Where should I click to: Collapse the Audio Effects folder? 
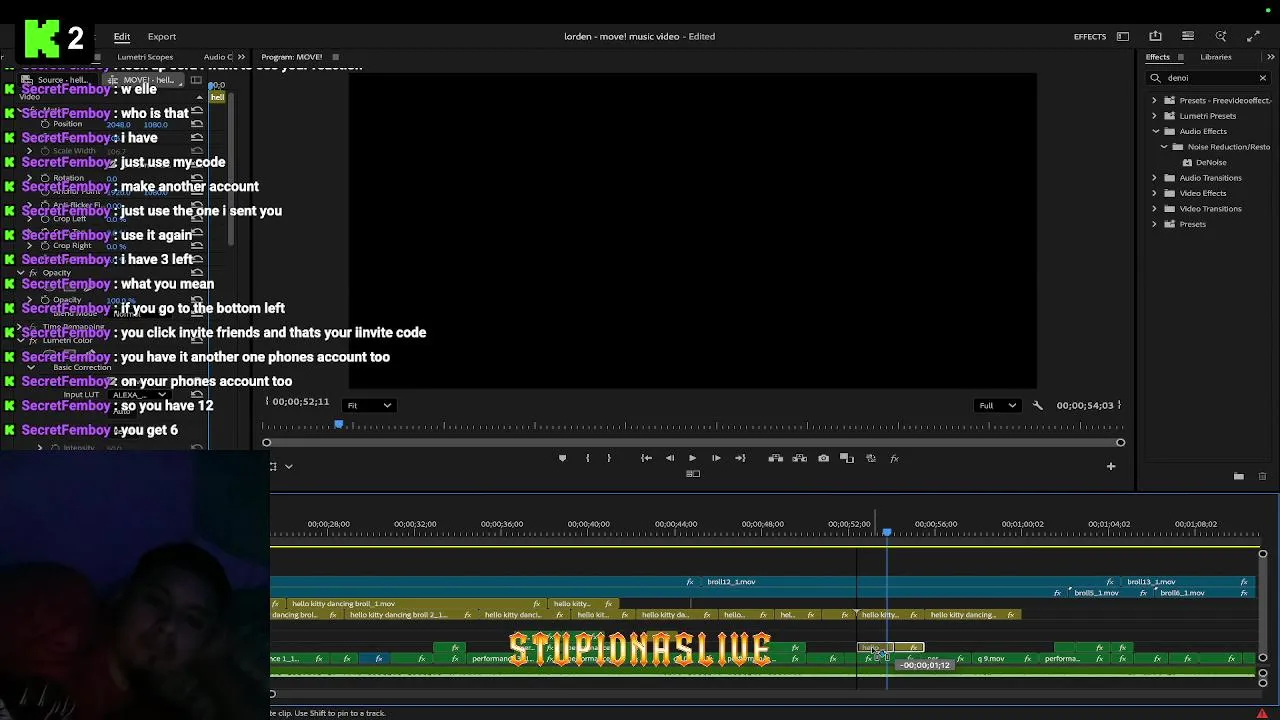click(1155, 131)
